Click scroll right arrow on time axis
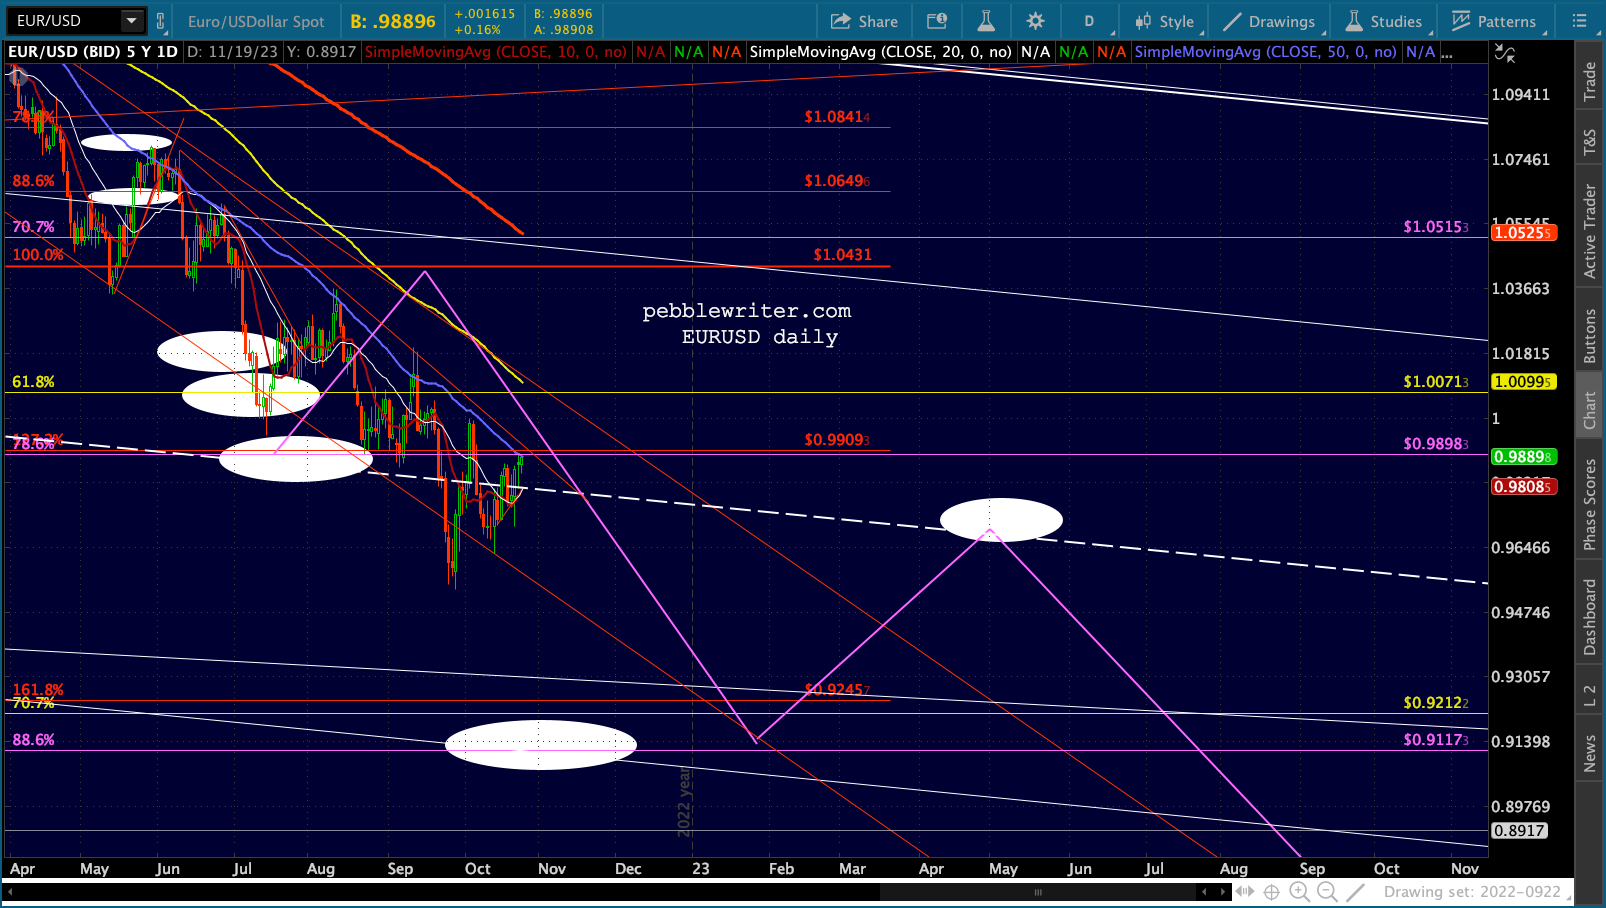 point(1222,892)
